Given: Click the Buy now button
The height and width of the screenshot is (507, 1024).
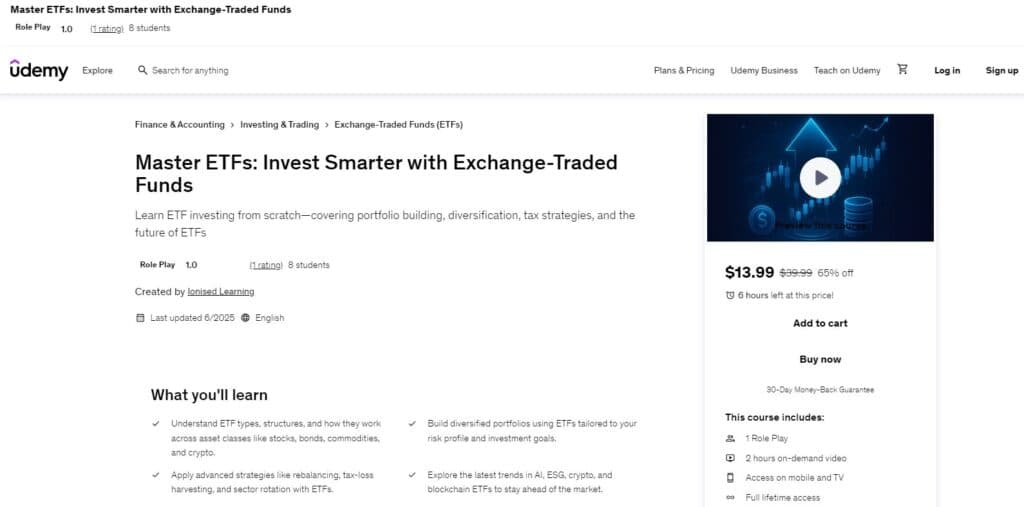Looking at the screenshot, I should [820, 359].
